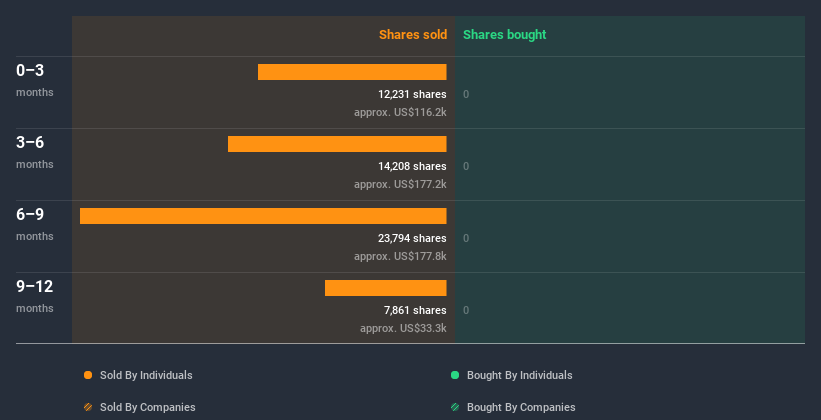
Task: Click the 7,861 shares value
Action: pyautogui.click(x=415, y=311)
